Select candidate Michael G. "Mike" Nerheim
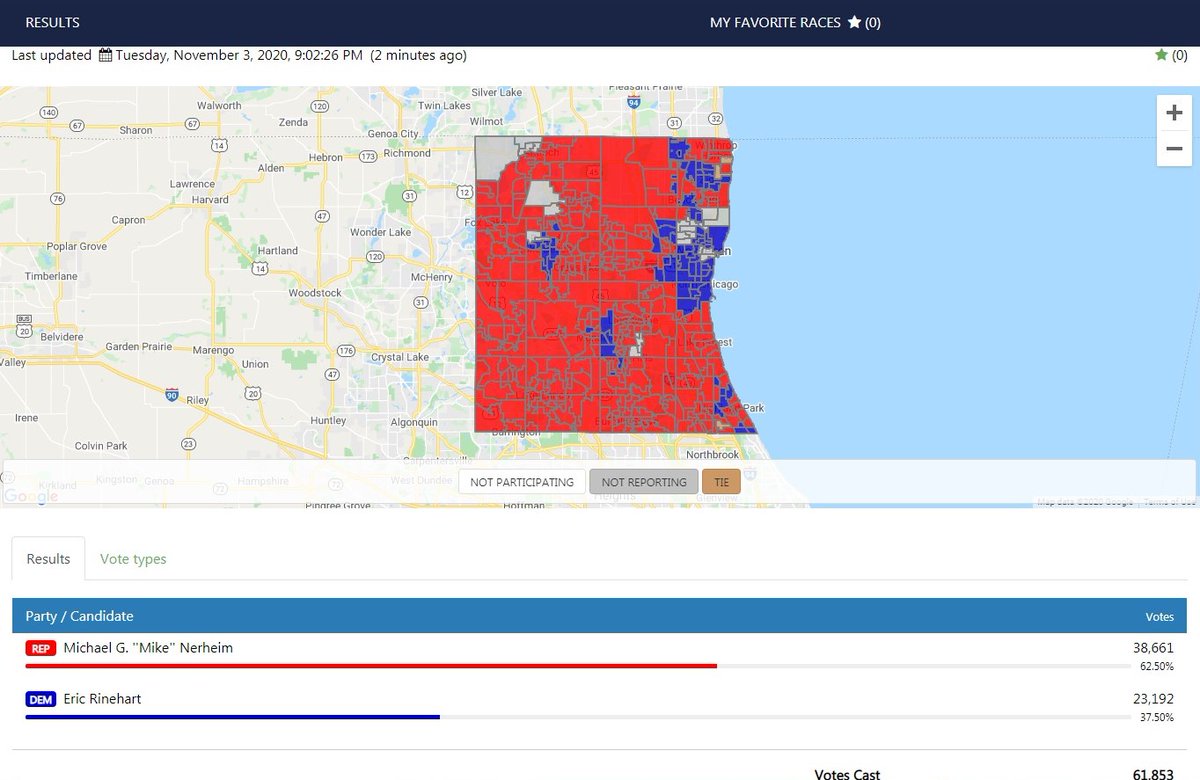 tap(148, 648)
